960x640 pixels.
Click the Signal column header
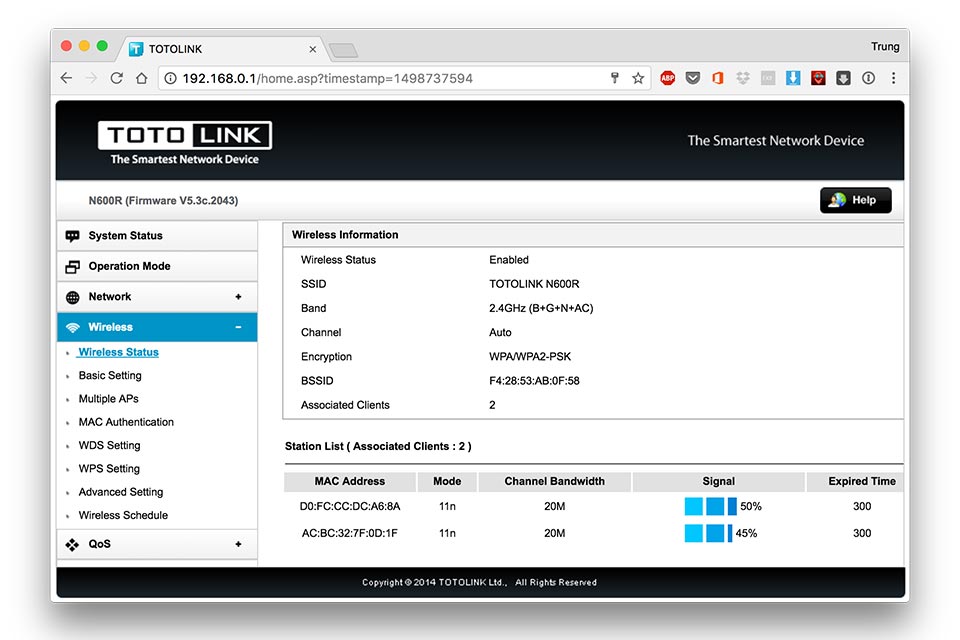[x=718, y=481]
